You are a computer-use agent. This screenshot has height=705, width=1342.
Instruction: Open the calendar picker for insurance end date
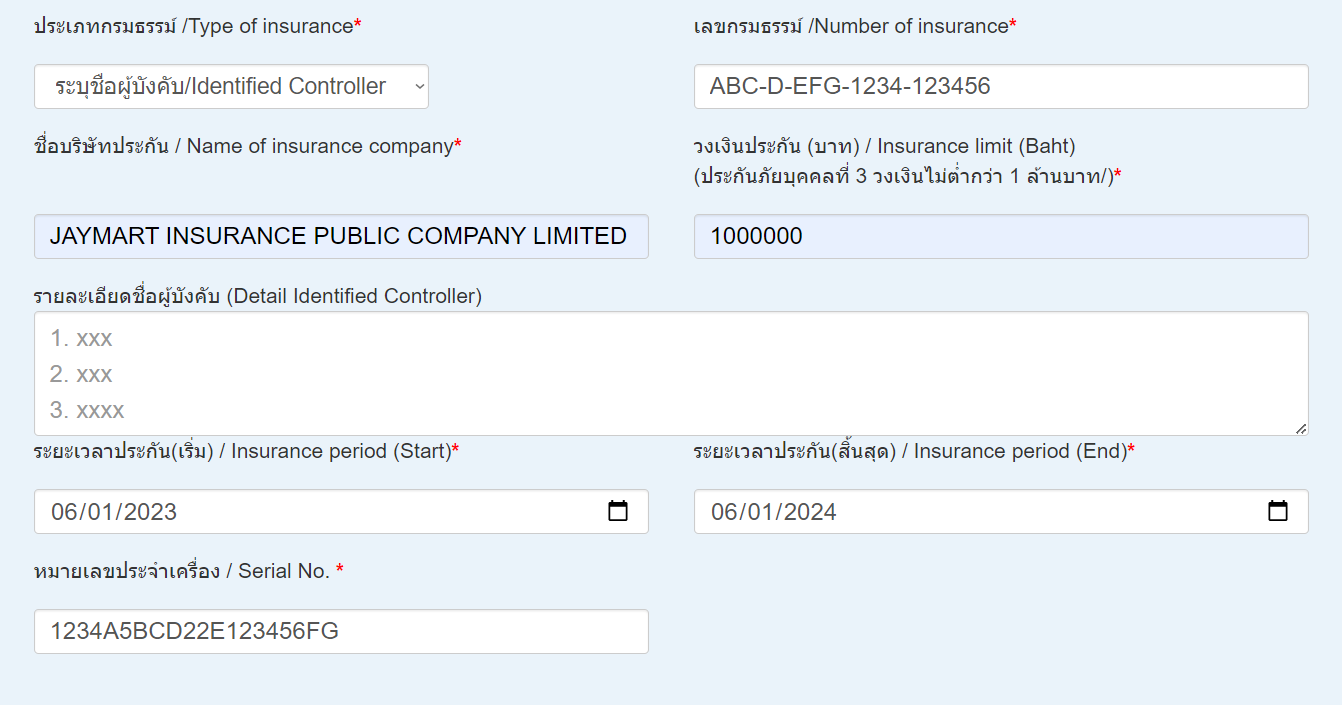(x=1277, y=511)
